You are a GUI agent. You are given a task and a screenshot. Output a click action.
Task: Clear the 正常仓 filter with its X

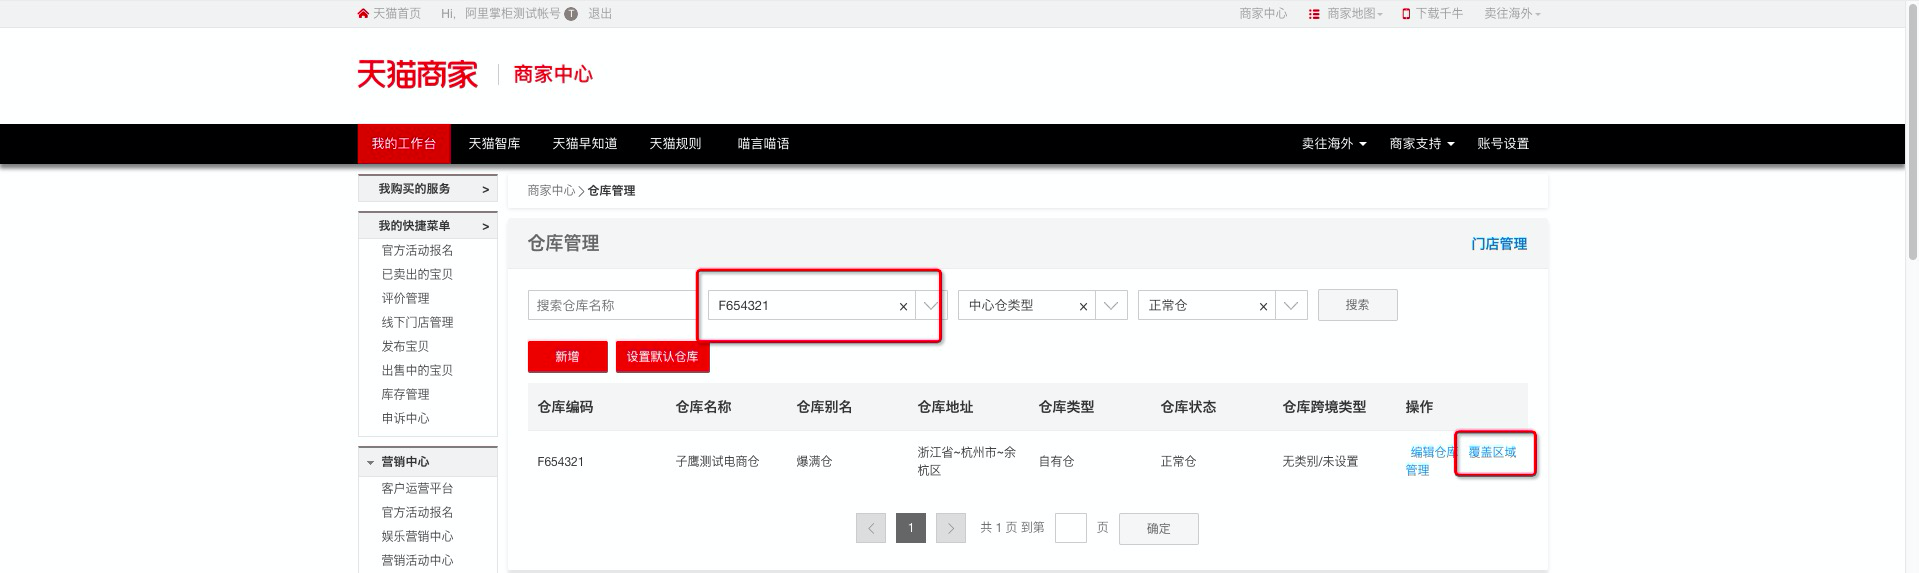[1263, 307]
